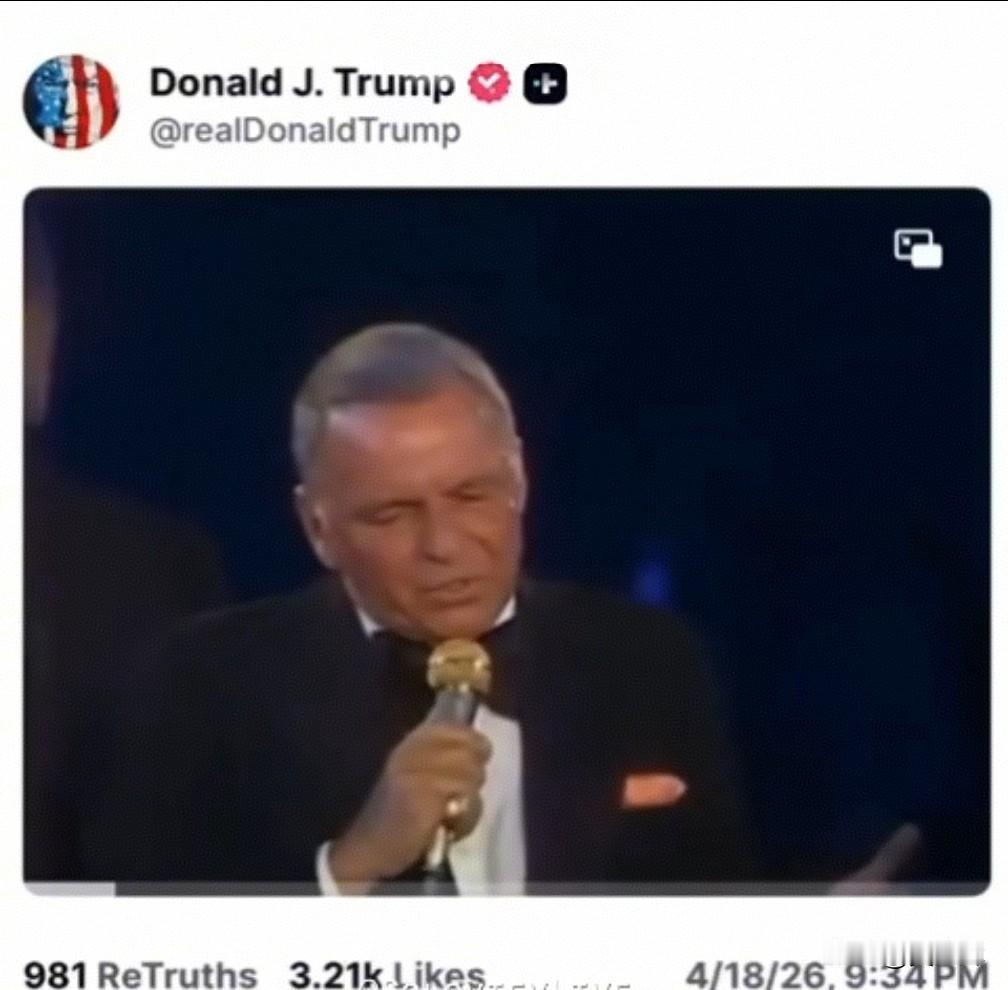Click the orange pocket square in the video
Image resolution: width=1008 pixels, height=990 pixels.
tap(651, 788)
